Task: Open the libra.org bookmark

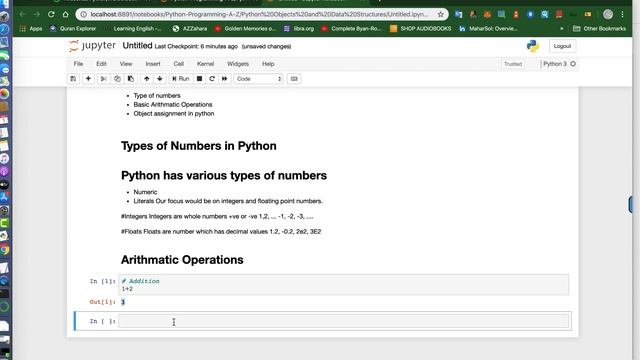Action: [x=299, y=29]
